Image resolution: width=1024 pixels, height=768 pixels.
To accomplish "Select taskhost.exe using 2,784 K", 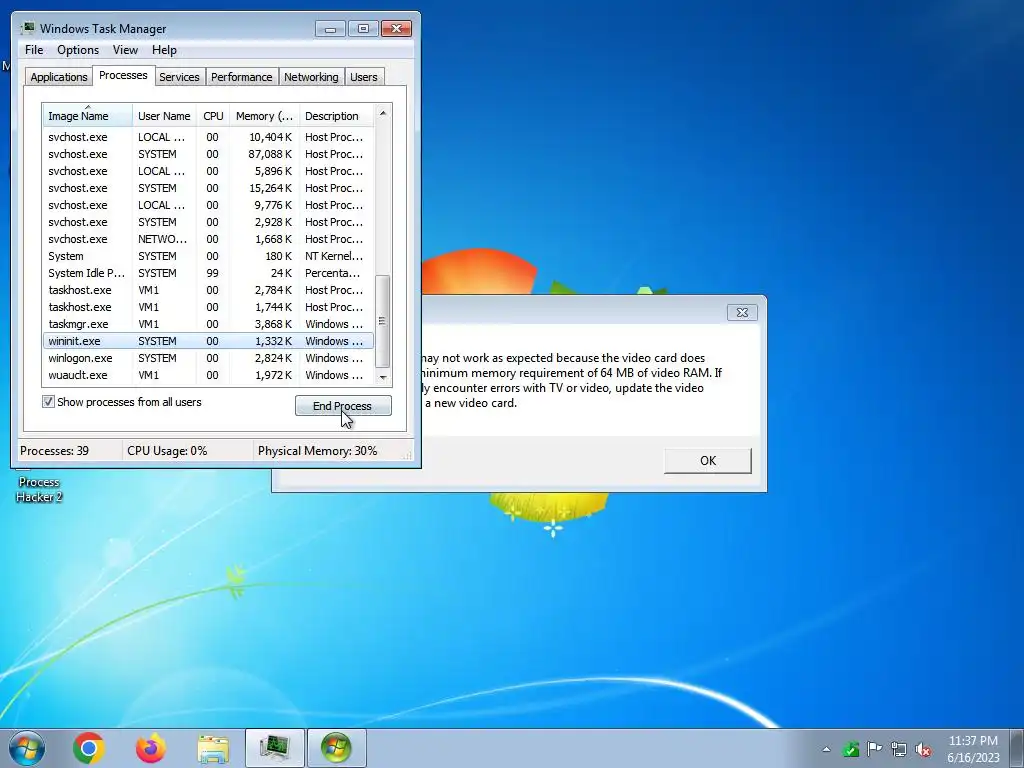I will click(x=208, y=290).
